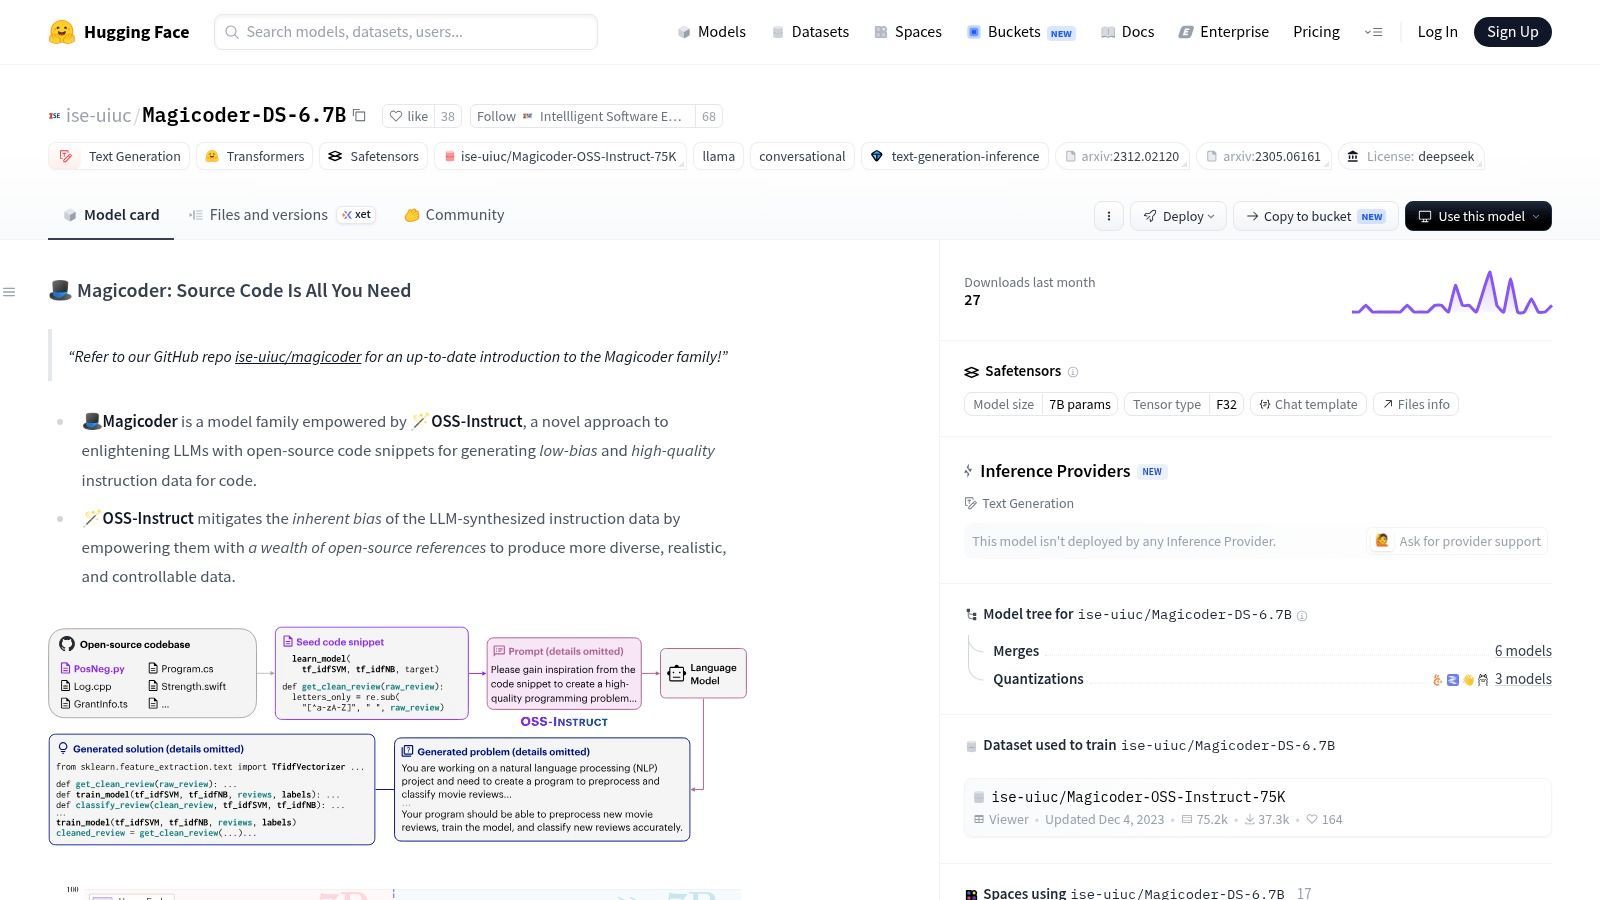The image size is (1600, 900).
Task: Click the Model size 7B params badge
Action: pos(1041,404)
